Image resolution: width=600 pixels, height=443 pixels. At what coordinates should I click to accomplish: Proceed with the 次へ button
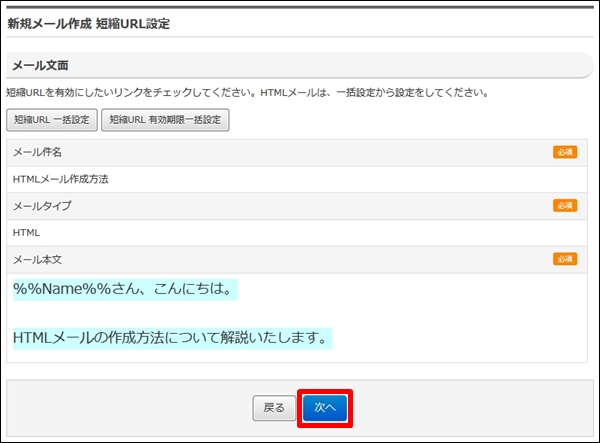coord(325,408)
